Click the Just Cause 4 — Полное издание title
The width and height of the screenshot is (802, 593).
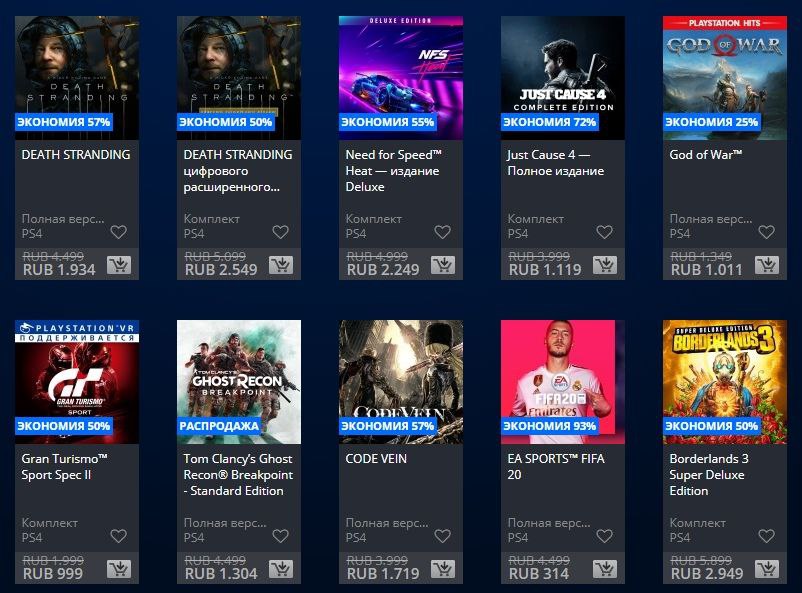pyautogui.click(x=555, y=163)
